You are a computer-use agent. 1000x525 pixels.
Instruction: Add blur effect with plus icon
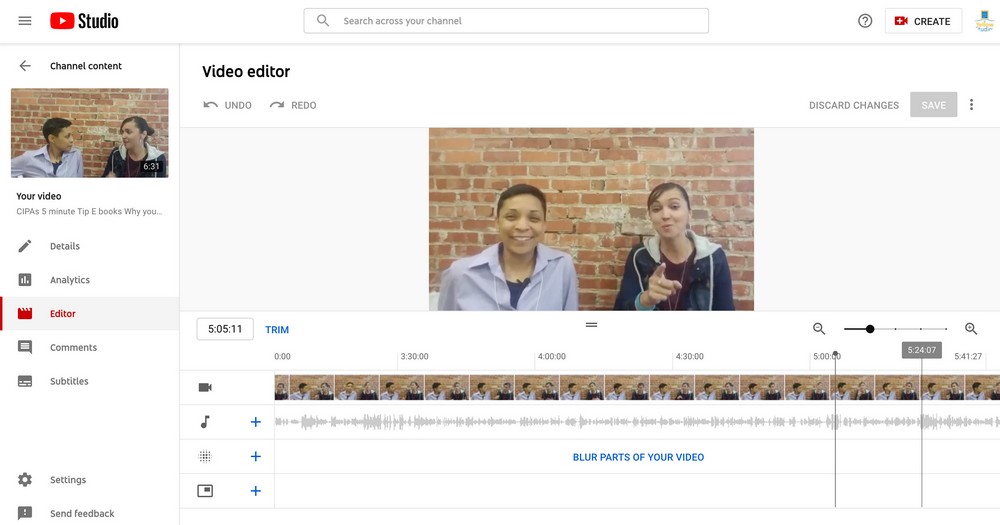(x=255, y=457)
